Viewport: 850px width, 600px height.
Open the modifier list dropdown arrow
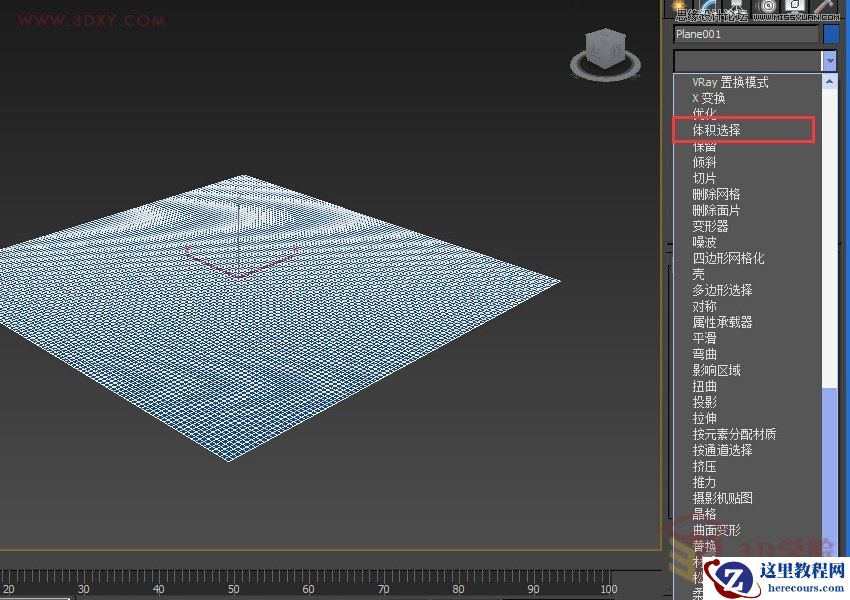click(x=828, y=61)
